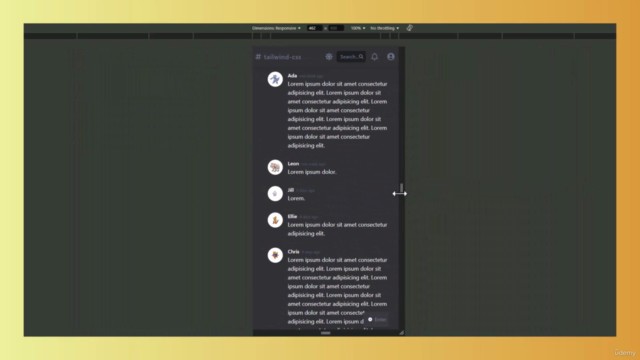This screenshot has width=640, height=360.
Task: Click the magnifier icon in search box
Action: coord(361,57)
